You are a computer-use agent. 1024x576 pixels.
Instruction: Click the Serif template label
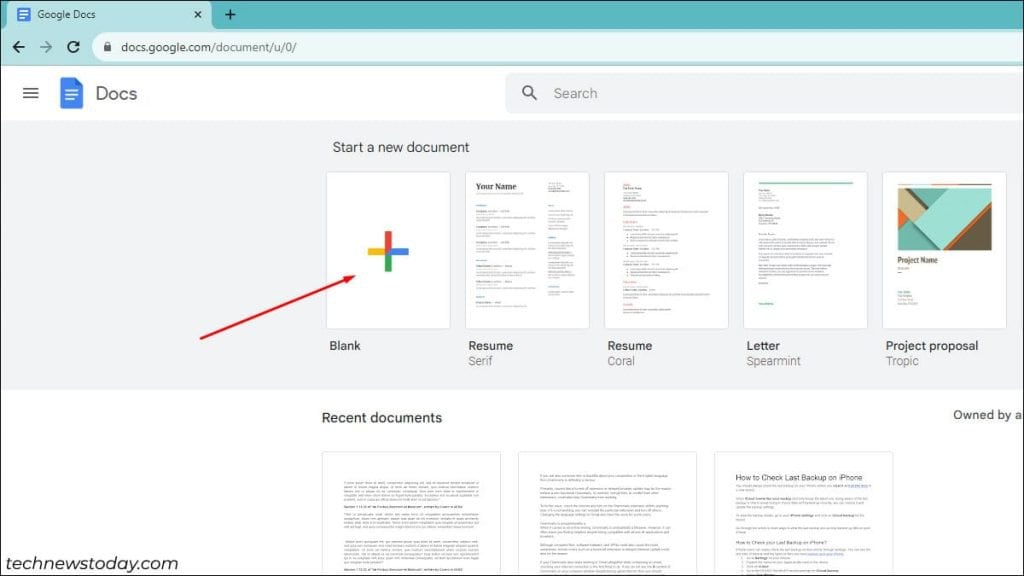(480, 361)
